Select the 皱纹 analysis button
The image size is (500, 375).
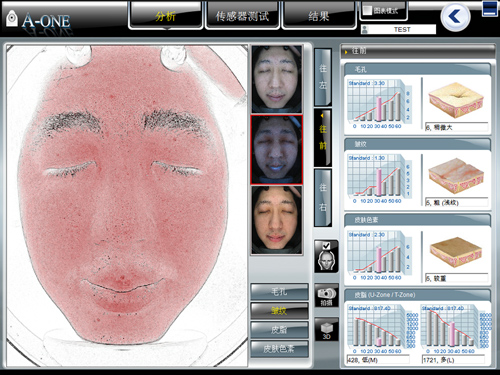click(279, 311)
